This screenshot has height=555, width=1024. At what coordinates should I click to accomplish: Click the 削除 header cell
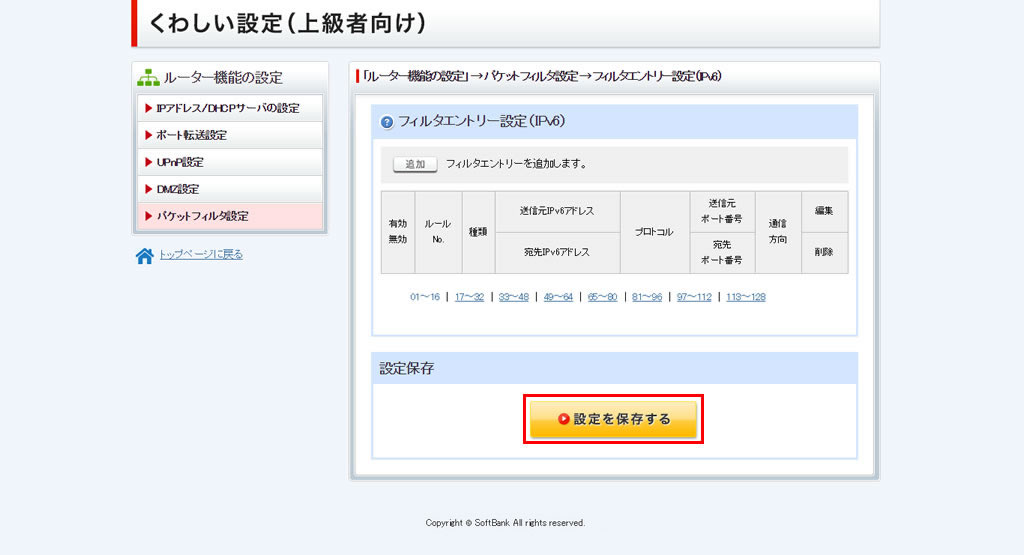pyautogui.click(x=824, y=252)
